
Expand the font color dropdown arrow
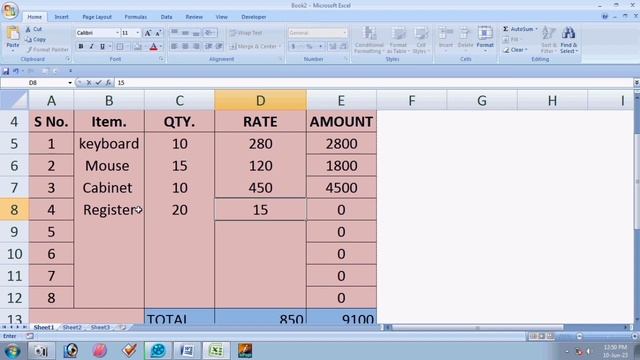pos(160,47)
